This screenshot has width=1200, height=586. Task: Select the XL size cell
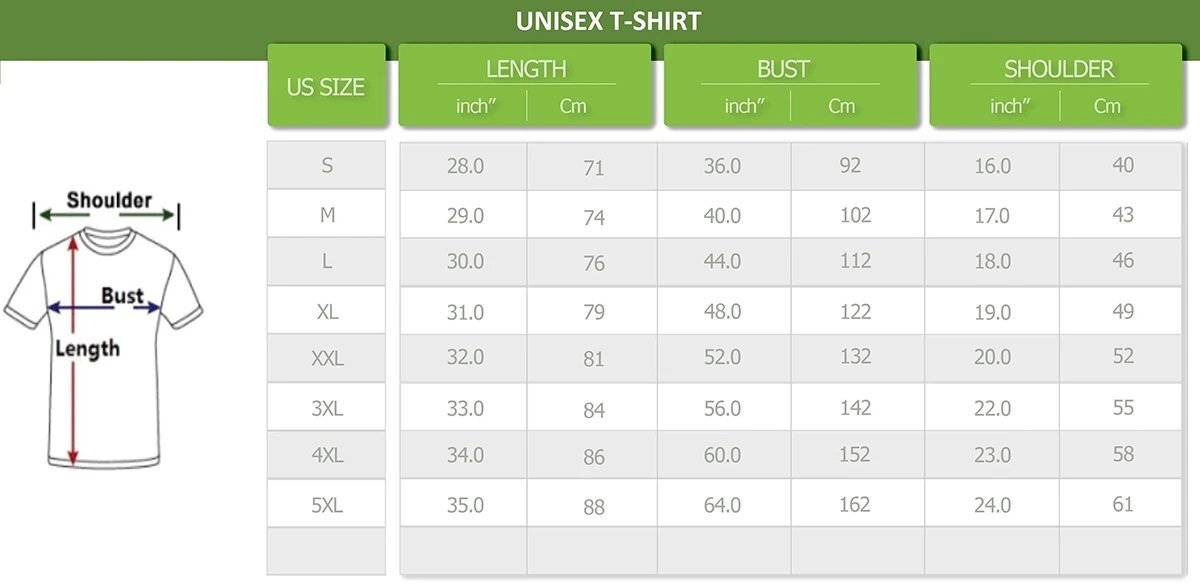[327, 312]
